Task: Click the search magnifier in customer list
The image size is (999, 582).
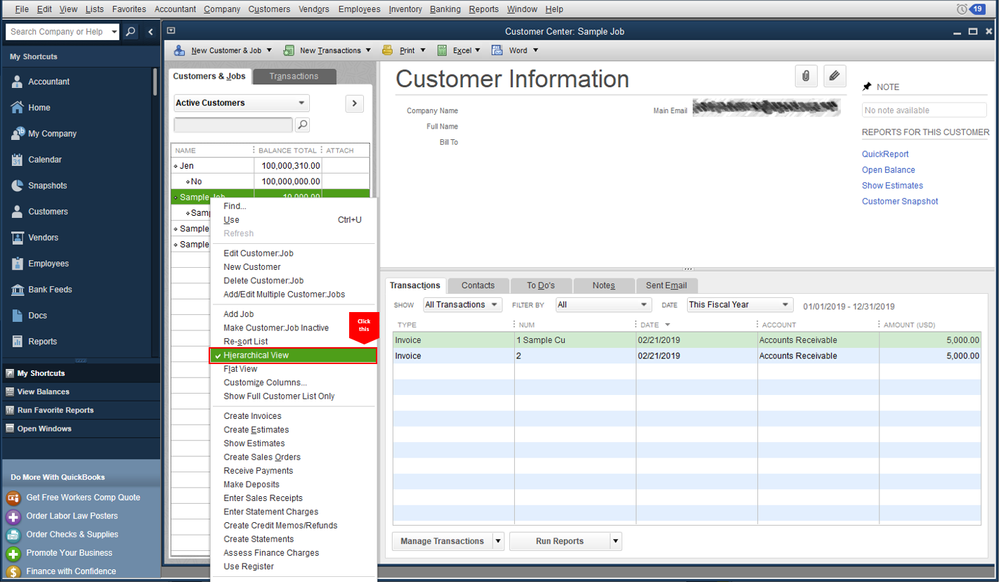Action: (x=302, y=125)
